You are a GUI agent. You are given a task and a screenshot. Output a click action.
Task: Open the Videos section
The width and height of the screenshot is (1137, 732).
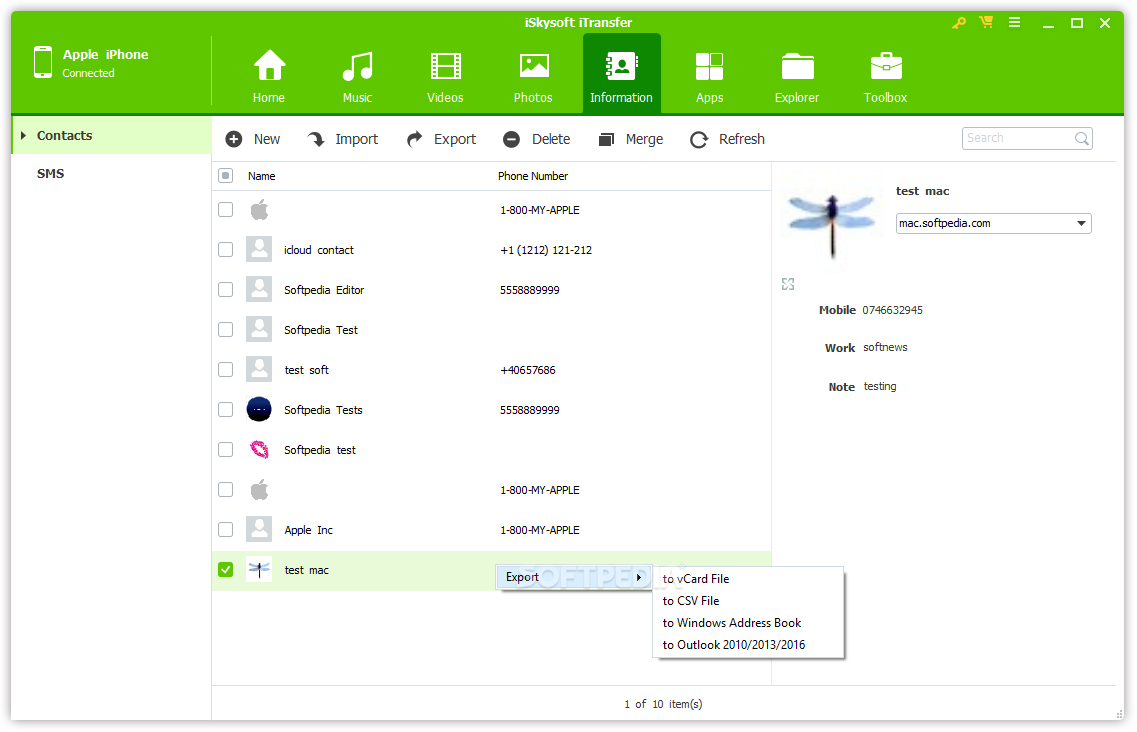pyautogui.click(x=445, y=75)
